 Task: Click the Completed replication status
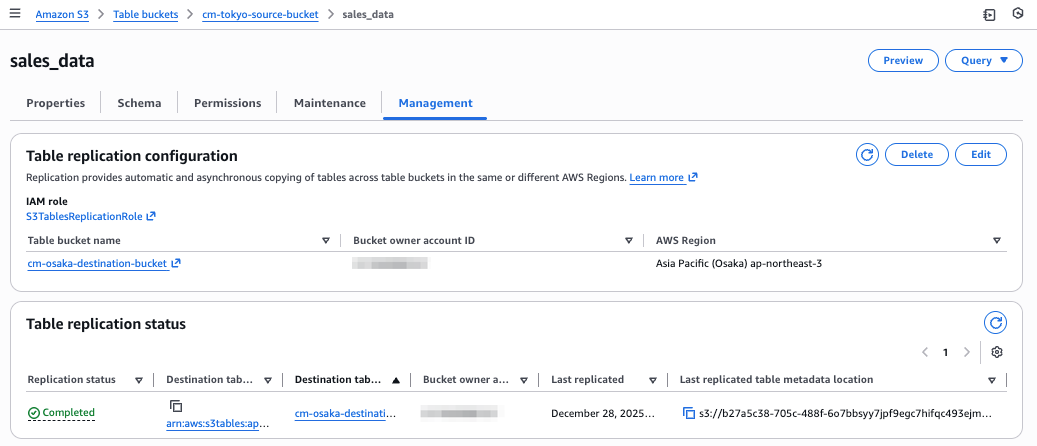tap(62, 413)
